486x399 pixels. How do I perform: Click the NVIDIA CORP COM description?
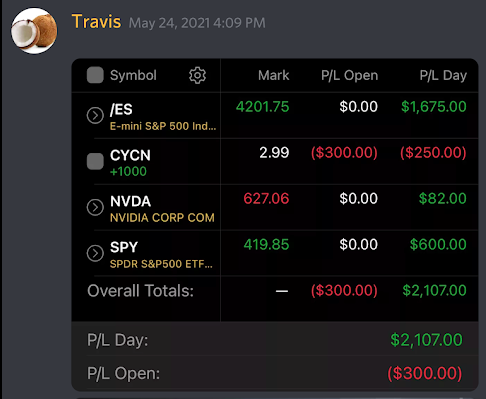click(x=162, y=218)
